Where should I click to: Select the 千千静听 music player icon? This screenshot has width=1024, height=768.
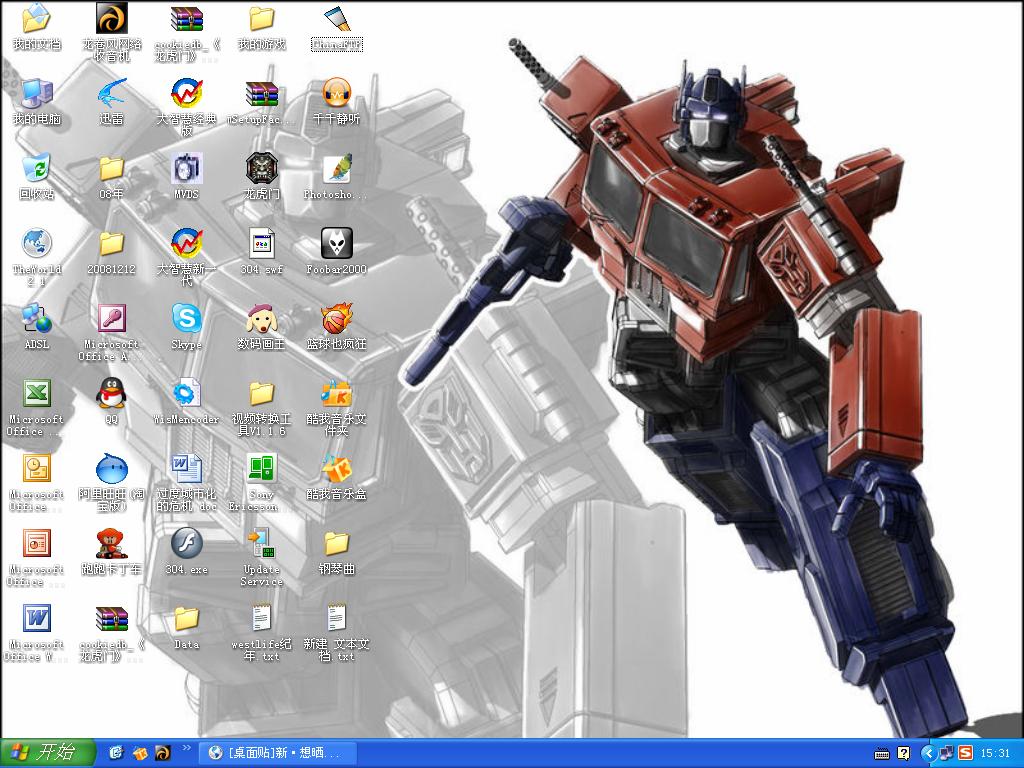[x=337, y=95]
